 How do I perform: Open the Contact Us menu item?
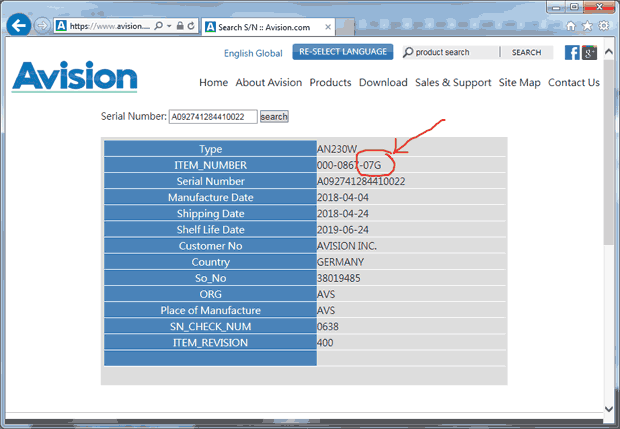(574, 83)
